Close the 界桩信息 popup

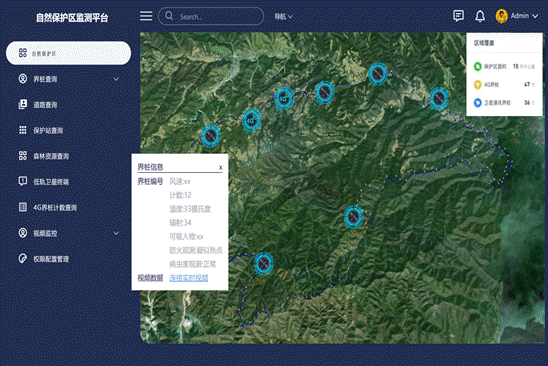[221, 167]
